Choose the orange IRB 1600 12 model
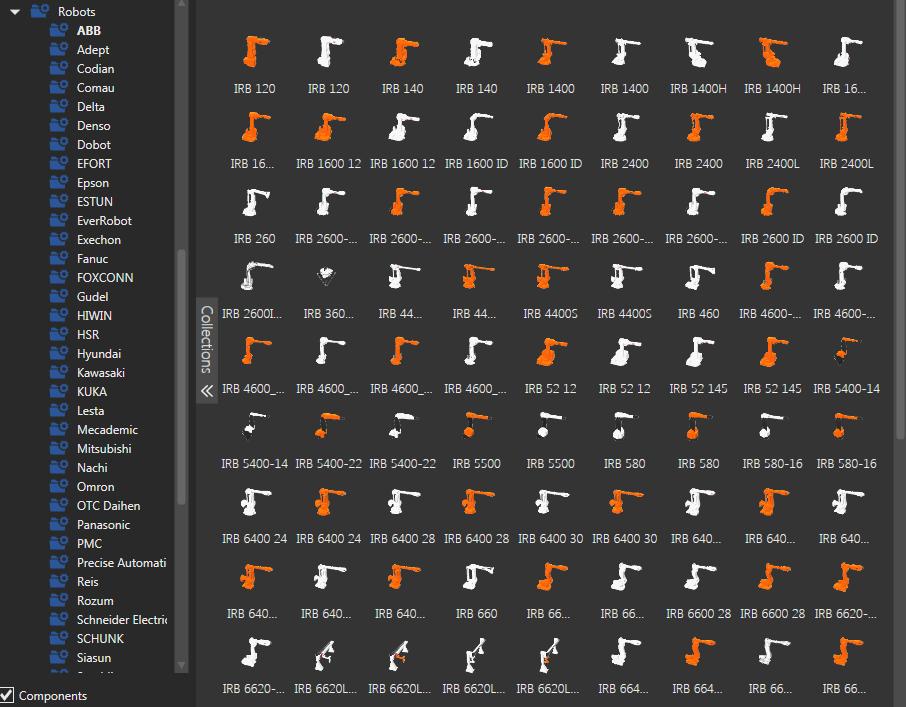The height and width of the screenshot is (707, 906). [x=329, y=127]
